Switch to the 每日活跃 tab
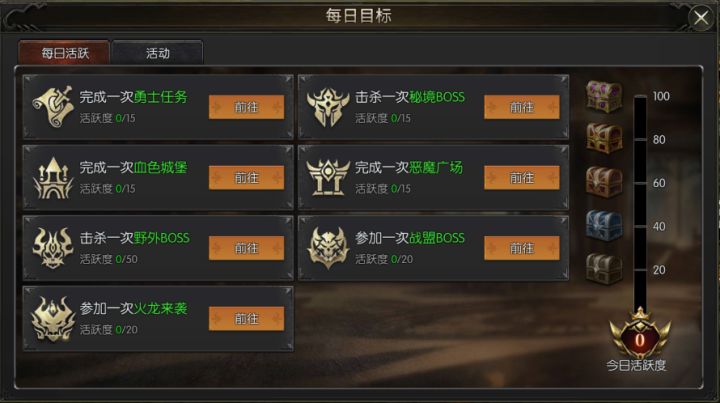 [x=64, y=53]
